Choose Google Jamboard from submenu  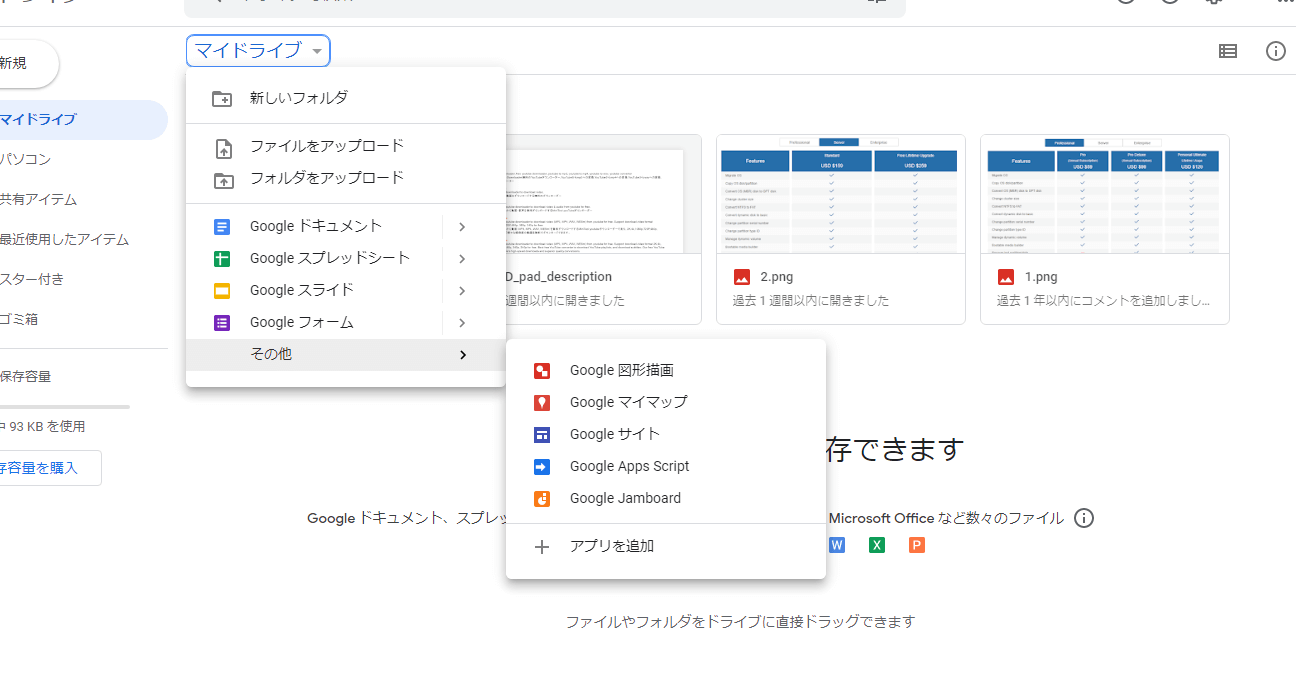(x=666, y=499)
